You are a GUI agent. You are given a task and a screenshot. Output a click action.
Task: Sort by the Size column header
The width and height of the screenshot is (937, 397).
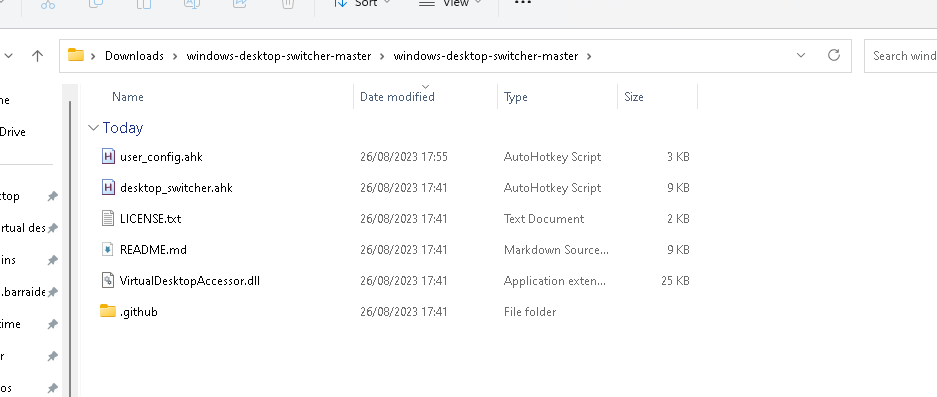click(634, 97)
